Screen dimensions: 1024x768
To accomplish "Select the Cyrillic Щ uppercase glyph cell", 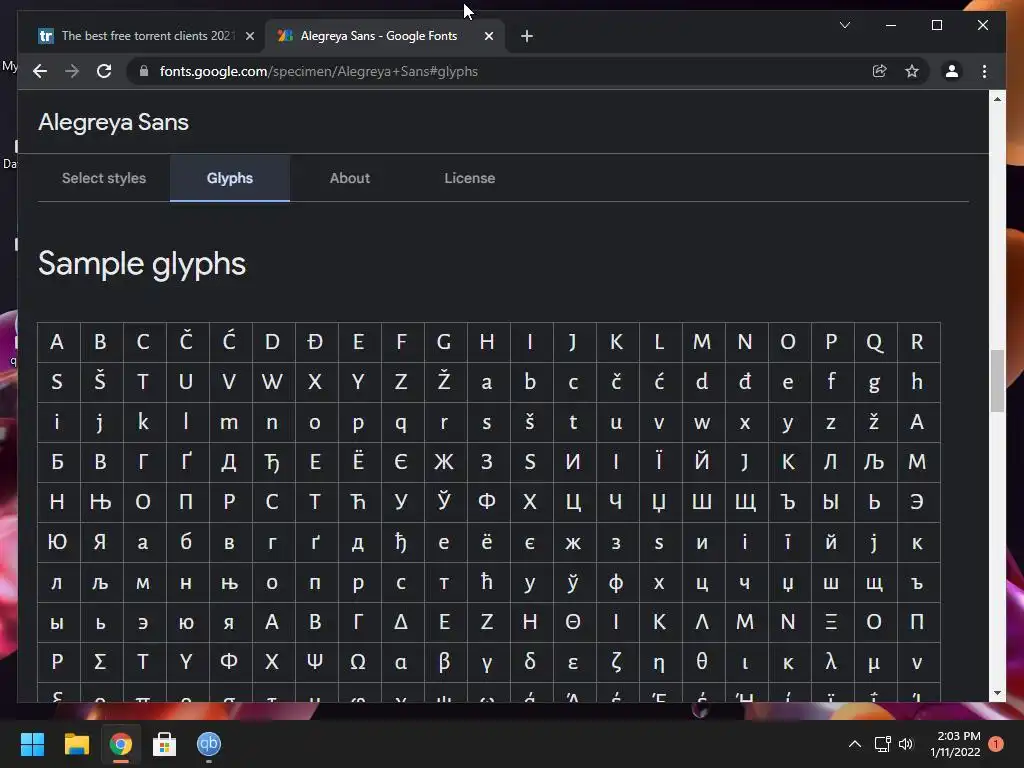I will point(745,502).
